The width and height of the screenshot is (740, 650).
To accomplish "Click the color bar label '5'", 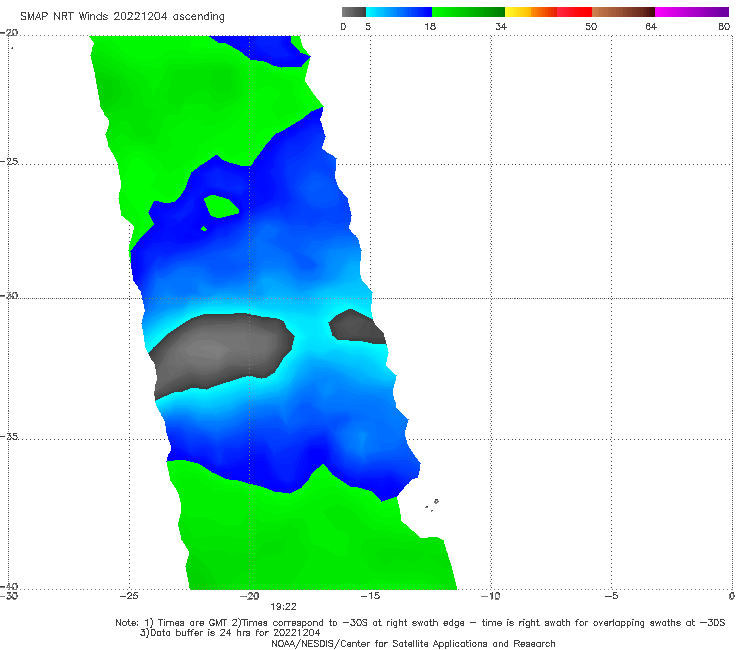I will (368, 26).
